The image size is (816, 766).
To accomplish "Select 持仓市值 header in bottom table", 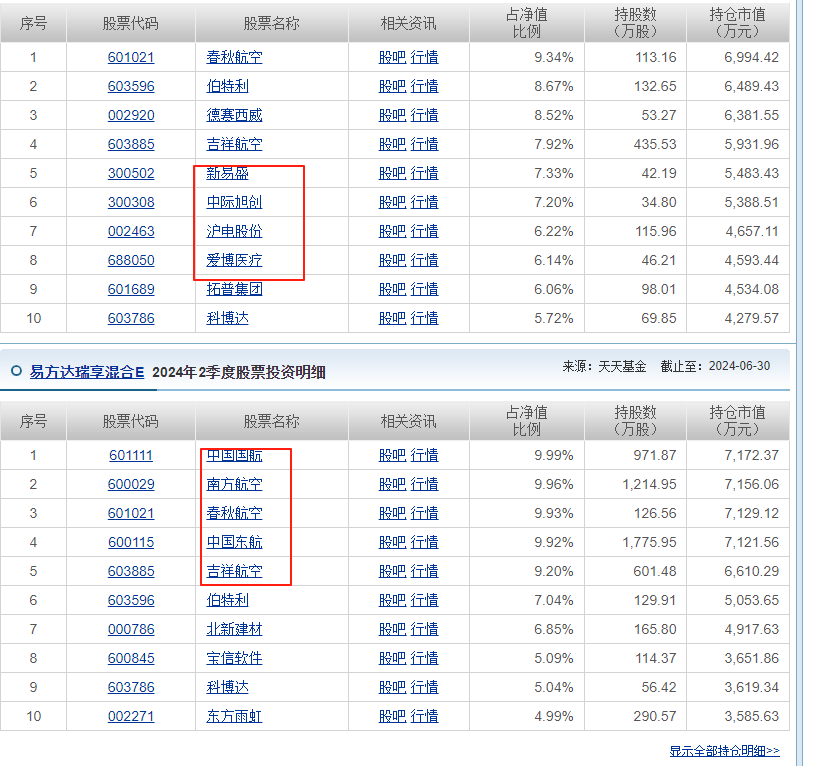I will tap(738, 421).
